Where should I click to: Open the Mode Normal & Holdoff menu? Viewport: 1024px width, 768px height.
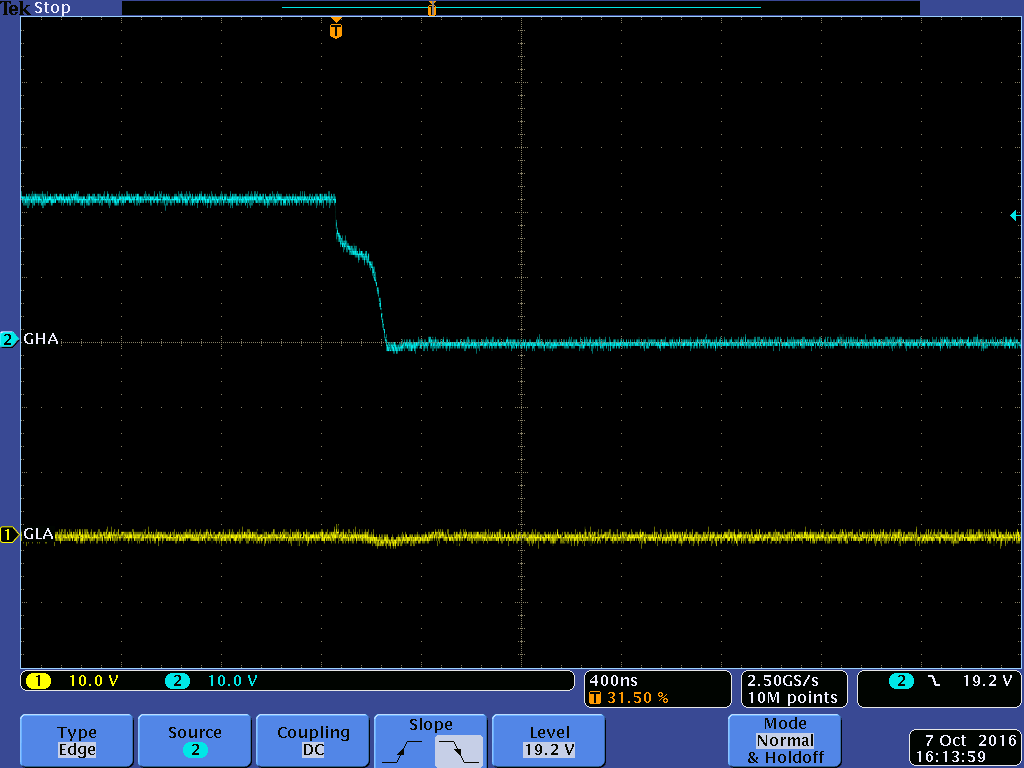click(x=784, y=740)
